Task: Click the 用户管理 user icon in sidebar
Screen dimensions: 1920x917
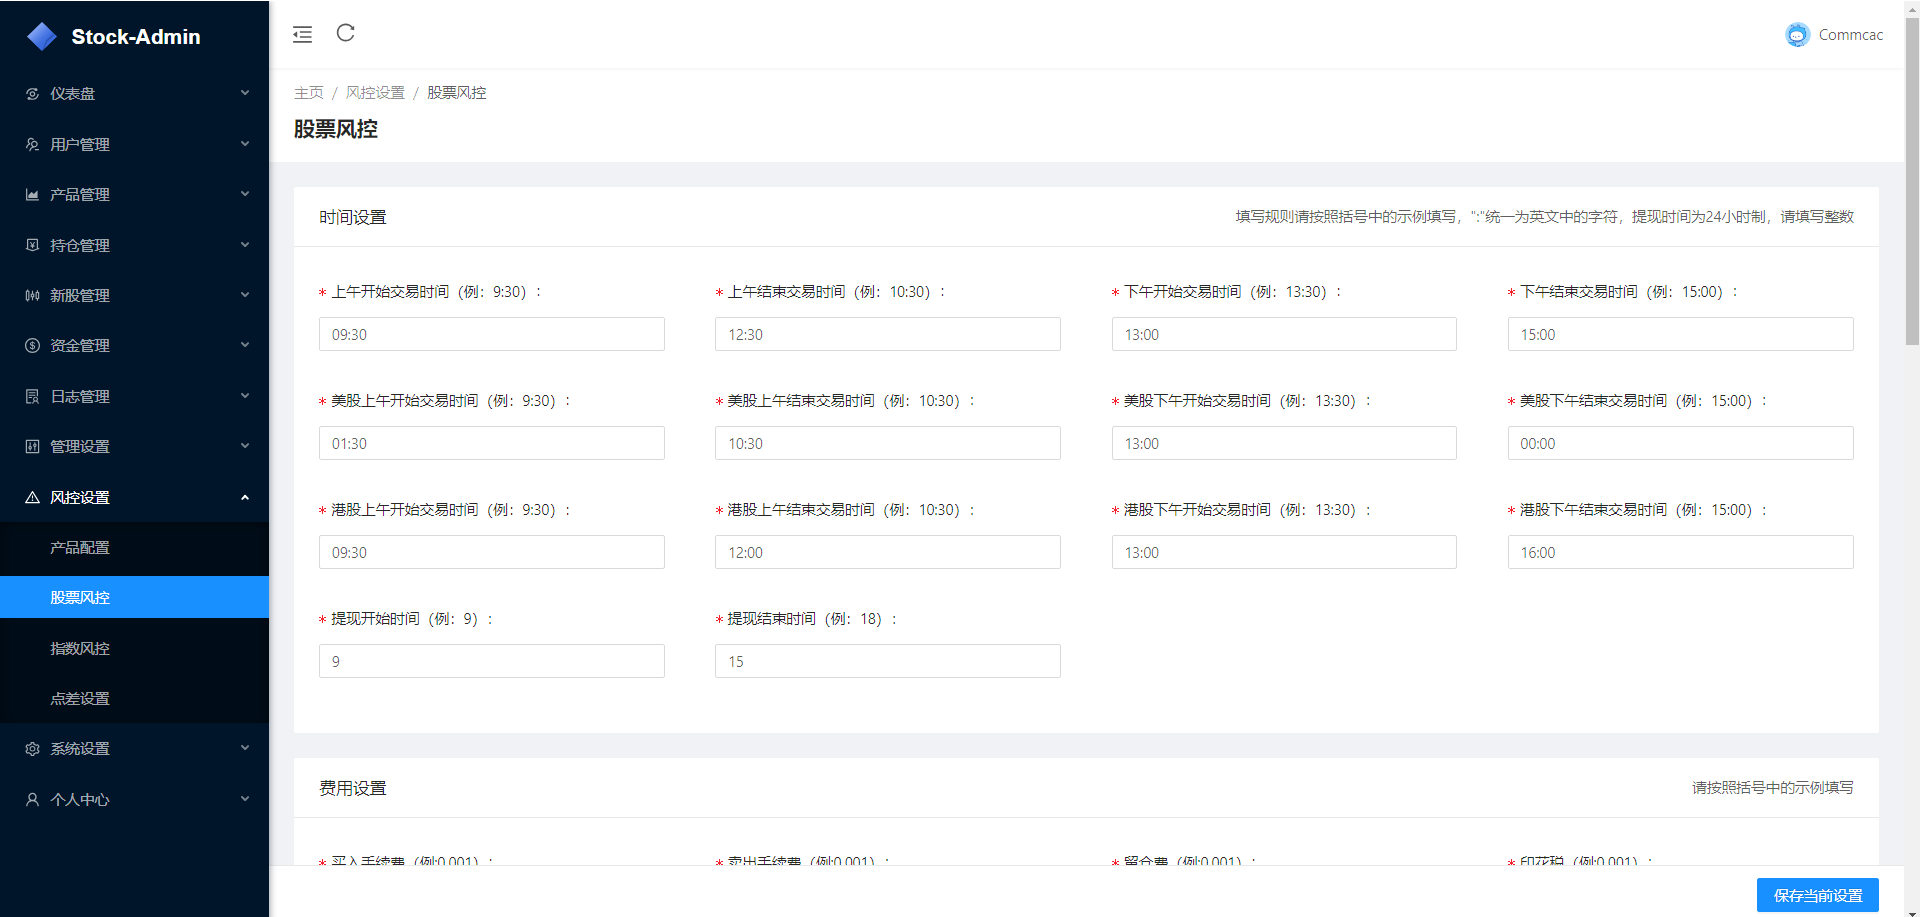Action: click(x=32, y=144)
